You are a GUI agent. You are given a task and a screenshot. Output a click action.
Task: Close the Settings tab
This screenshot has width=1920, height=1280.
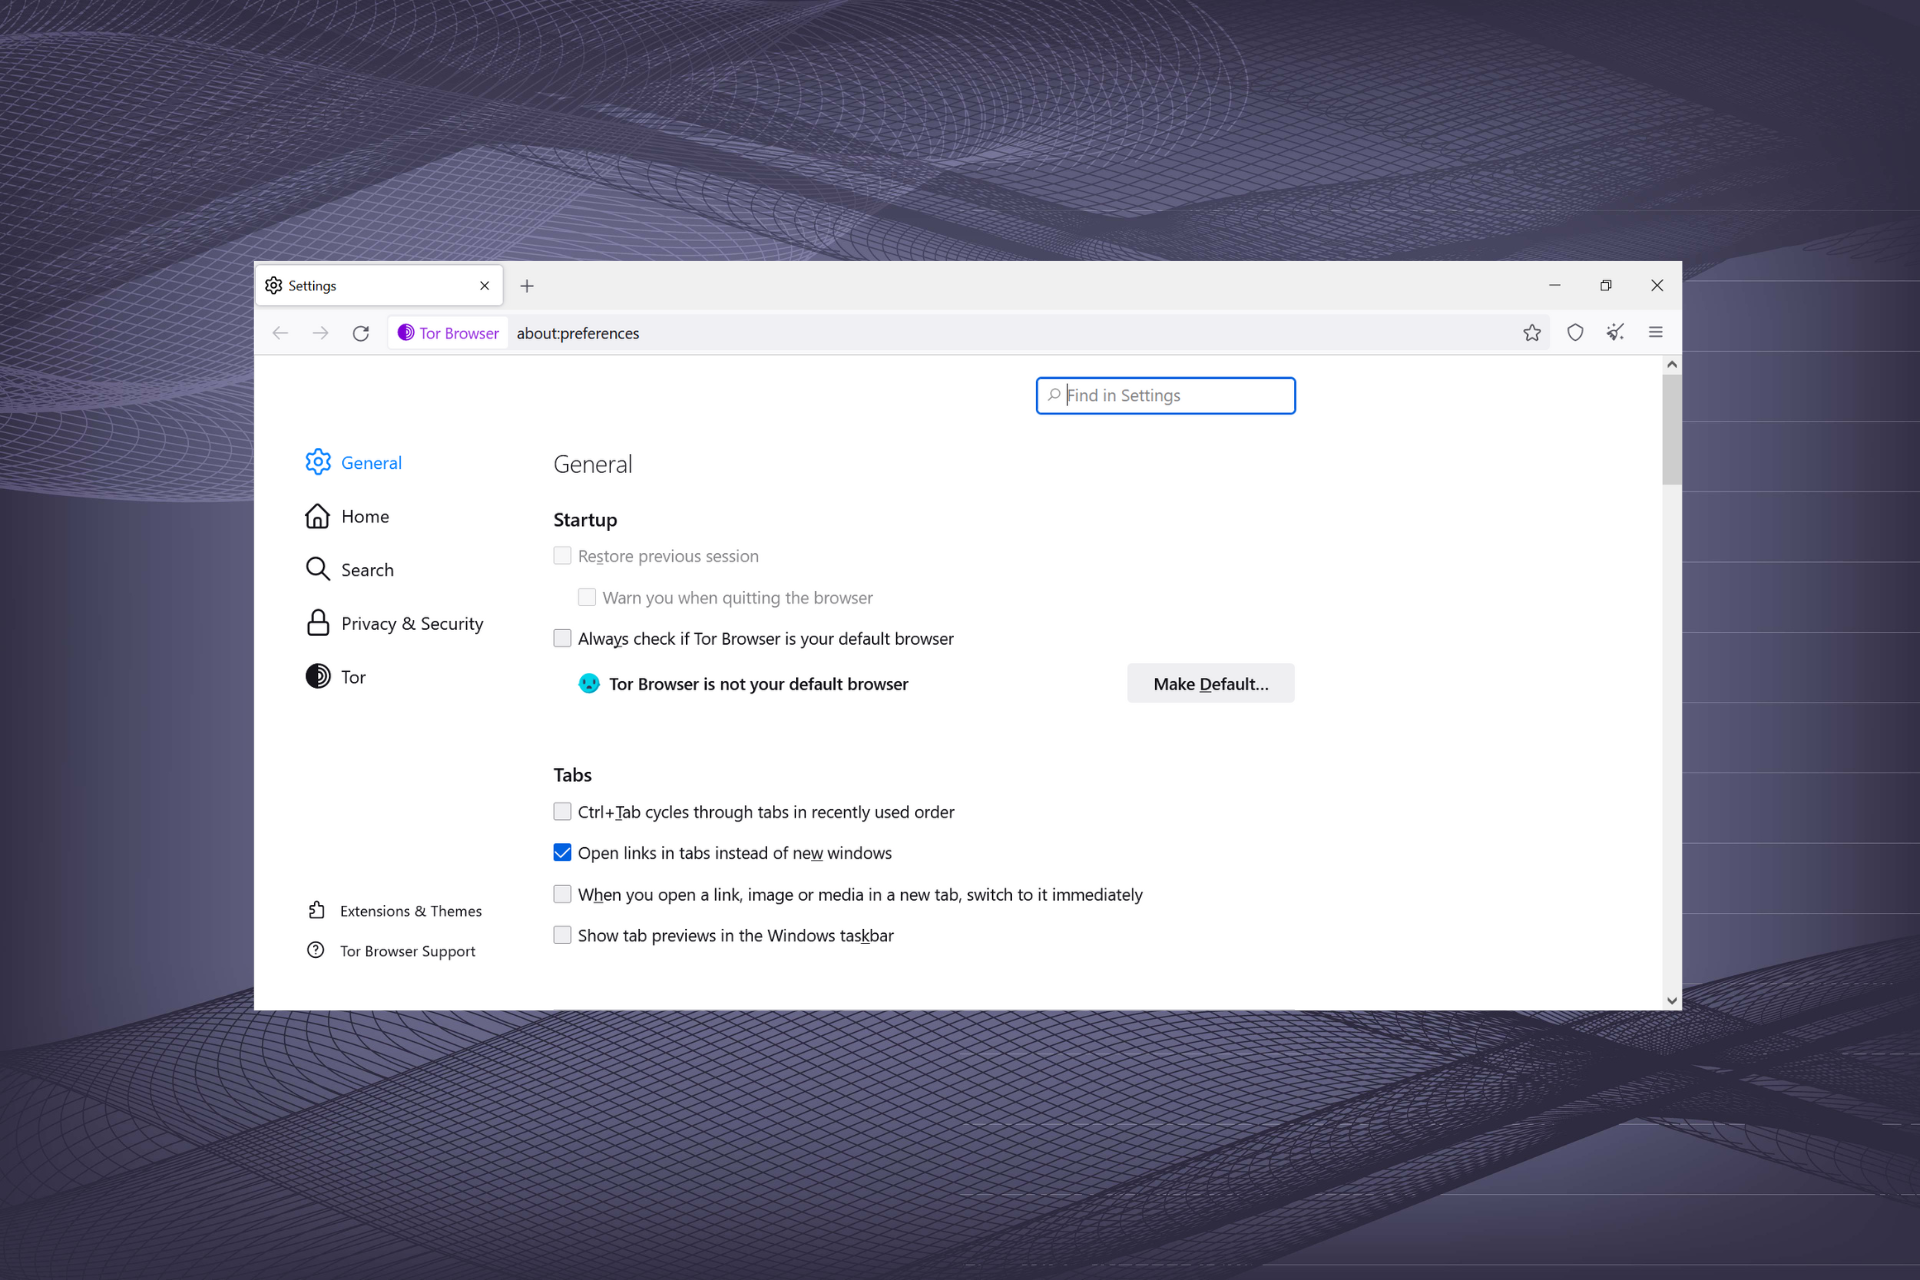coord(485,286)
